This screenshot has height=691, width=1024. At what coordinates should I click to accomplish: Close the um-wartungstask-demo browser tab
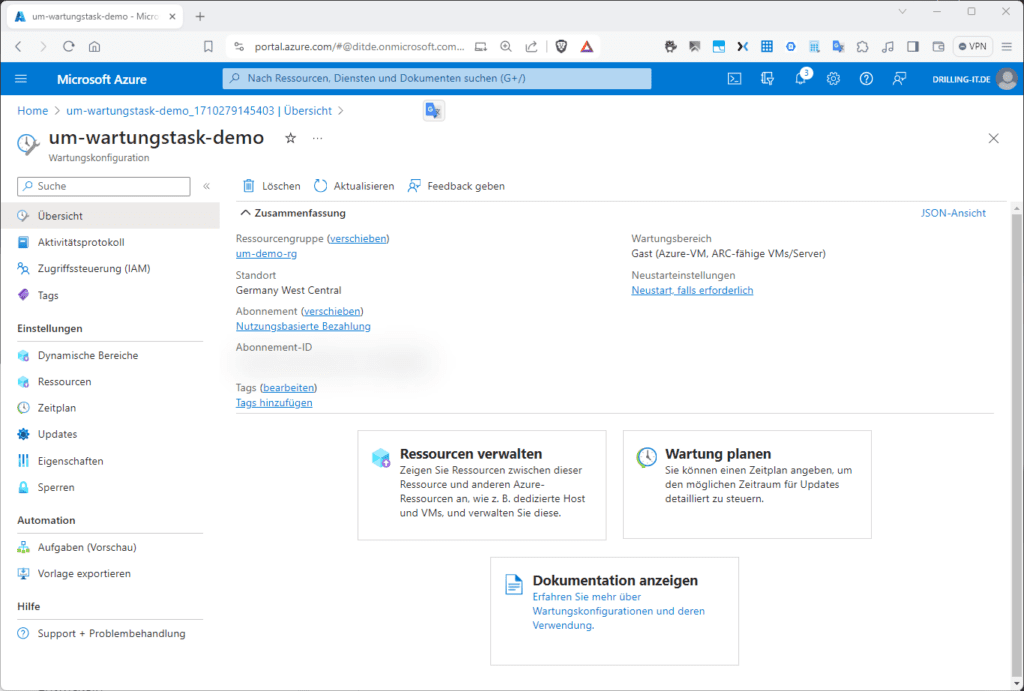pos(172,16)
